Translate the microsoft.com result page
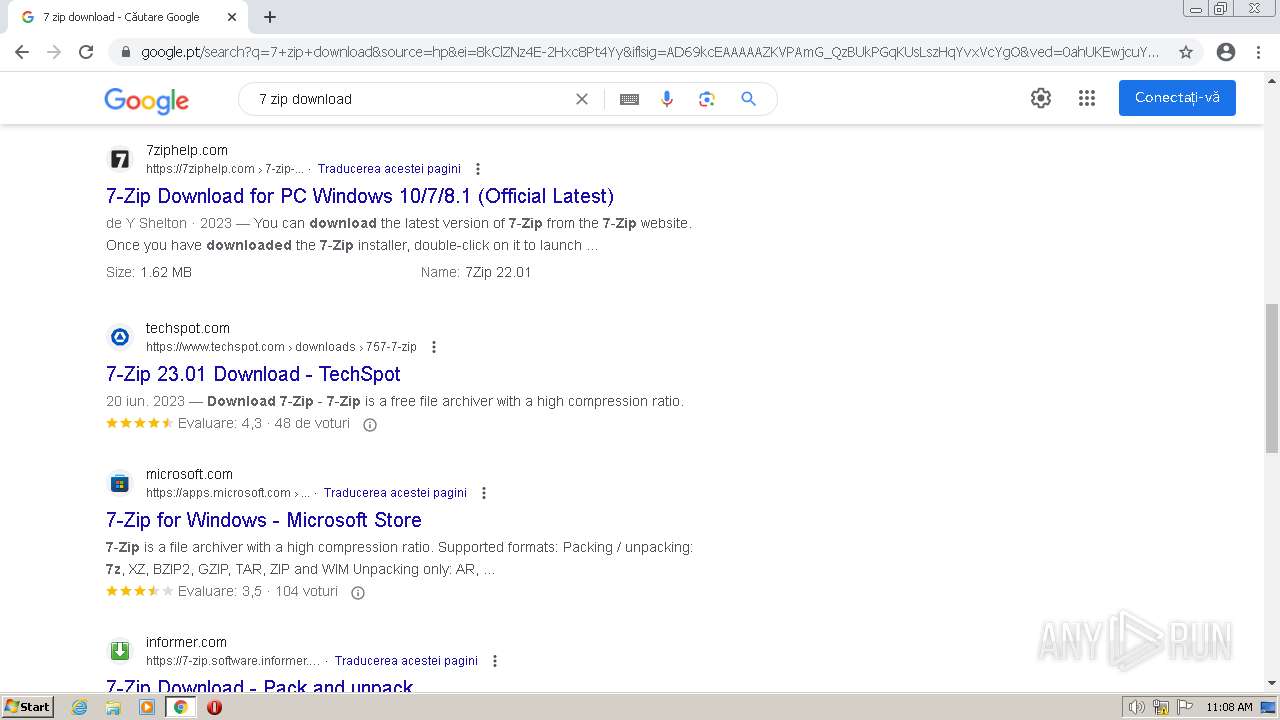Screen dimensions: 1280x720 pos(395,493)
